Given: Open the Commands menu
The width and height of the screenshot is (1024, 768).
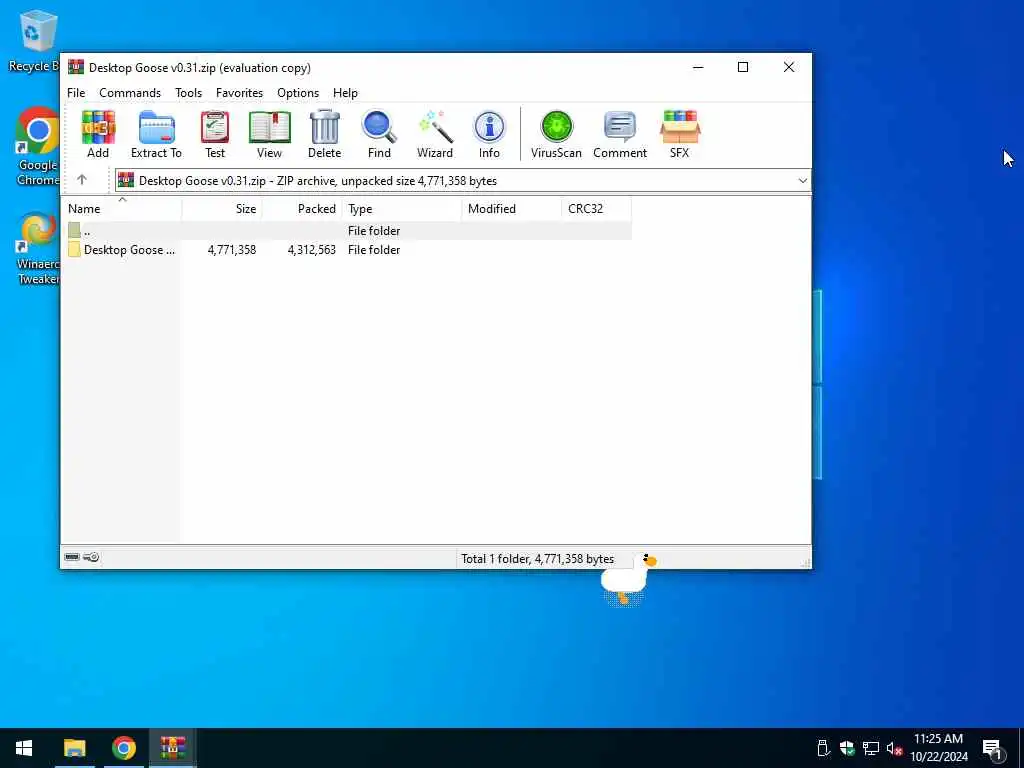Looking at the screenshot, I should (x=130, y=93).
